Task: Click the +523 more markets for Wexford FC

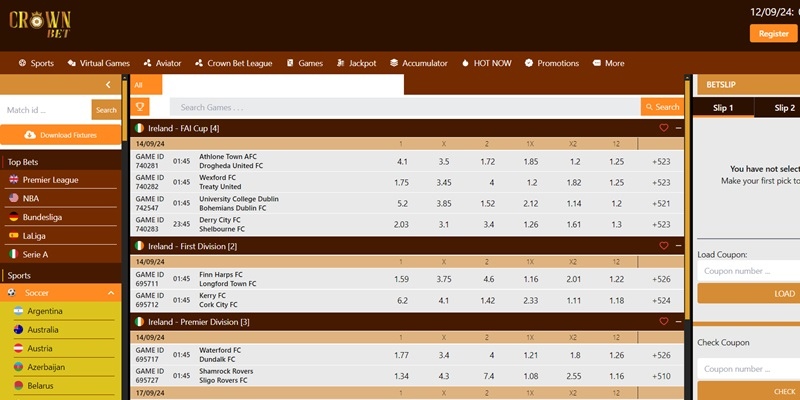Action: tap(660, 182)
